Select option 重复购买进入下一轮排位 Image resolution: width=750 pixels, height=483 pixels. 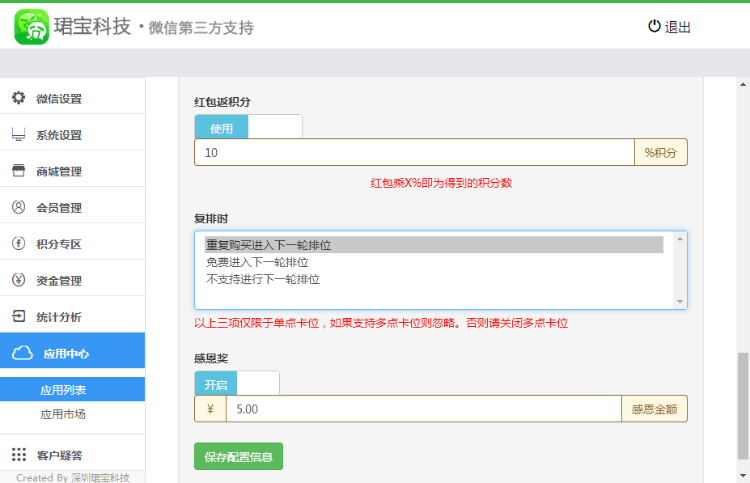[x=434, y=245]
